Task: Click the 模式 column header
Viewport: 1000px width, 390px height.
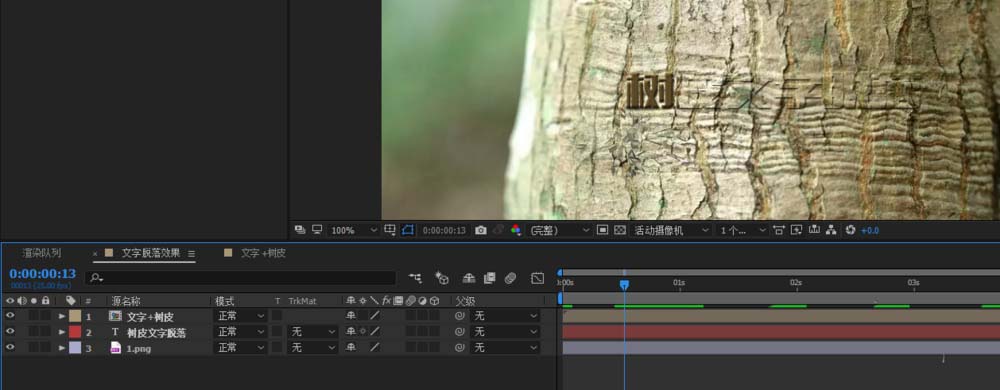Action: [x=225, y=301]
